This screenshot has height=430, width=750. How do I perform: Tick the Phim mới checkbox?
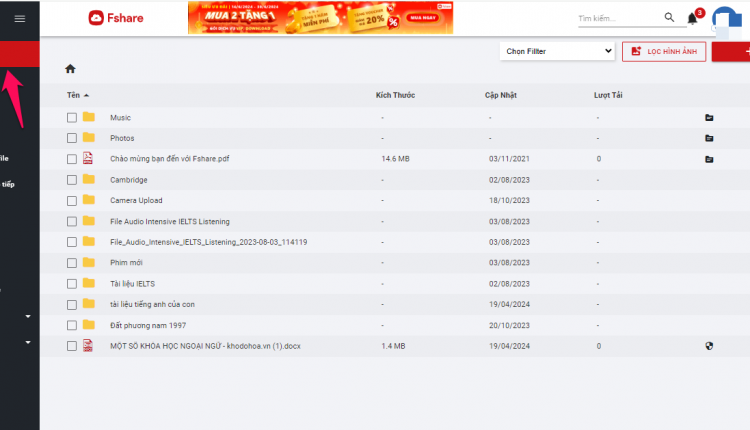click(x=72, y=263)
